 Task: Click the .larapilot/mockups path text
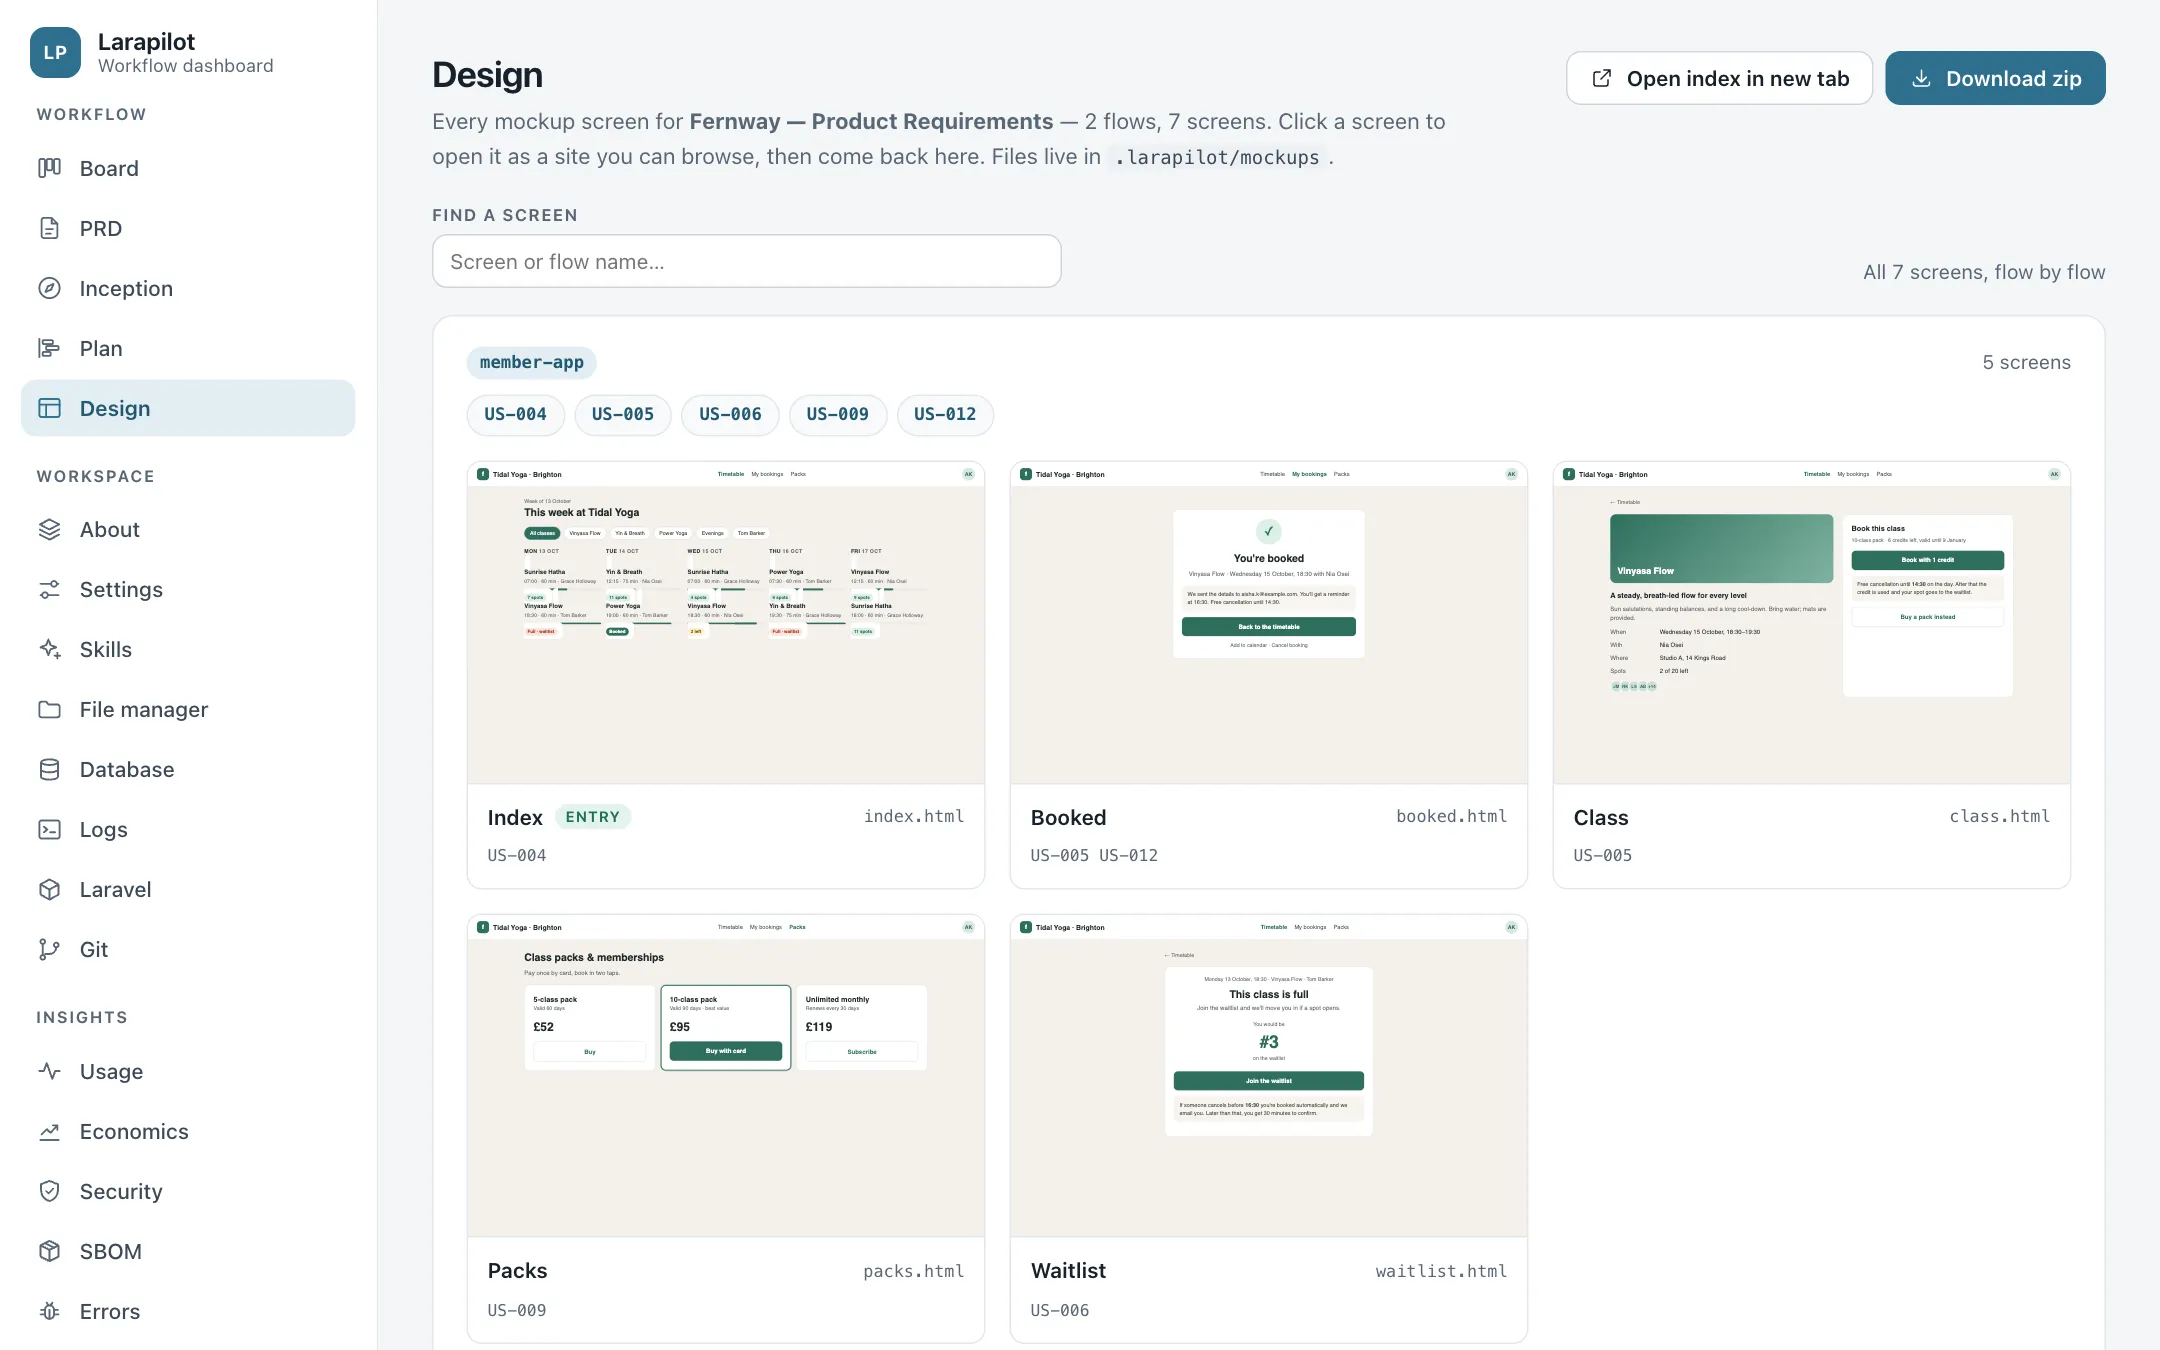point(1216,157)
